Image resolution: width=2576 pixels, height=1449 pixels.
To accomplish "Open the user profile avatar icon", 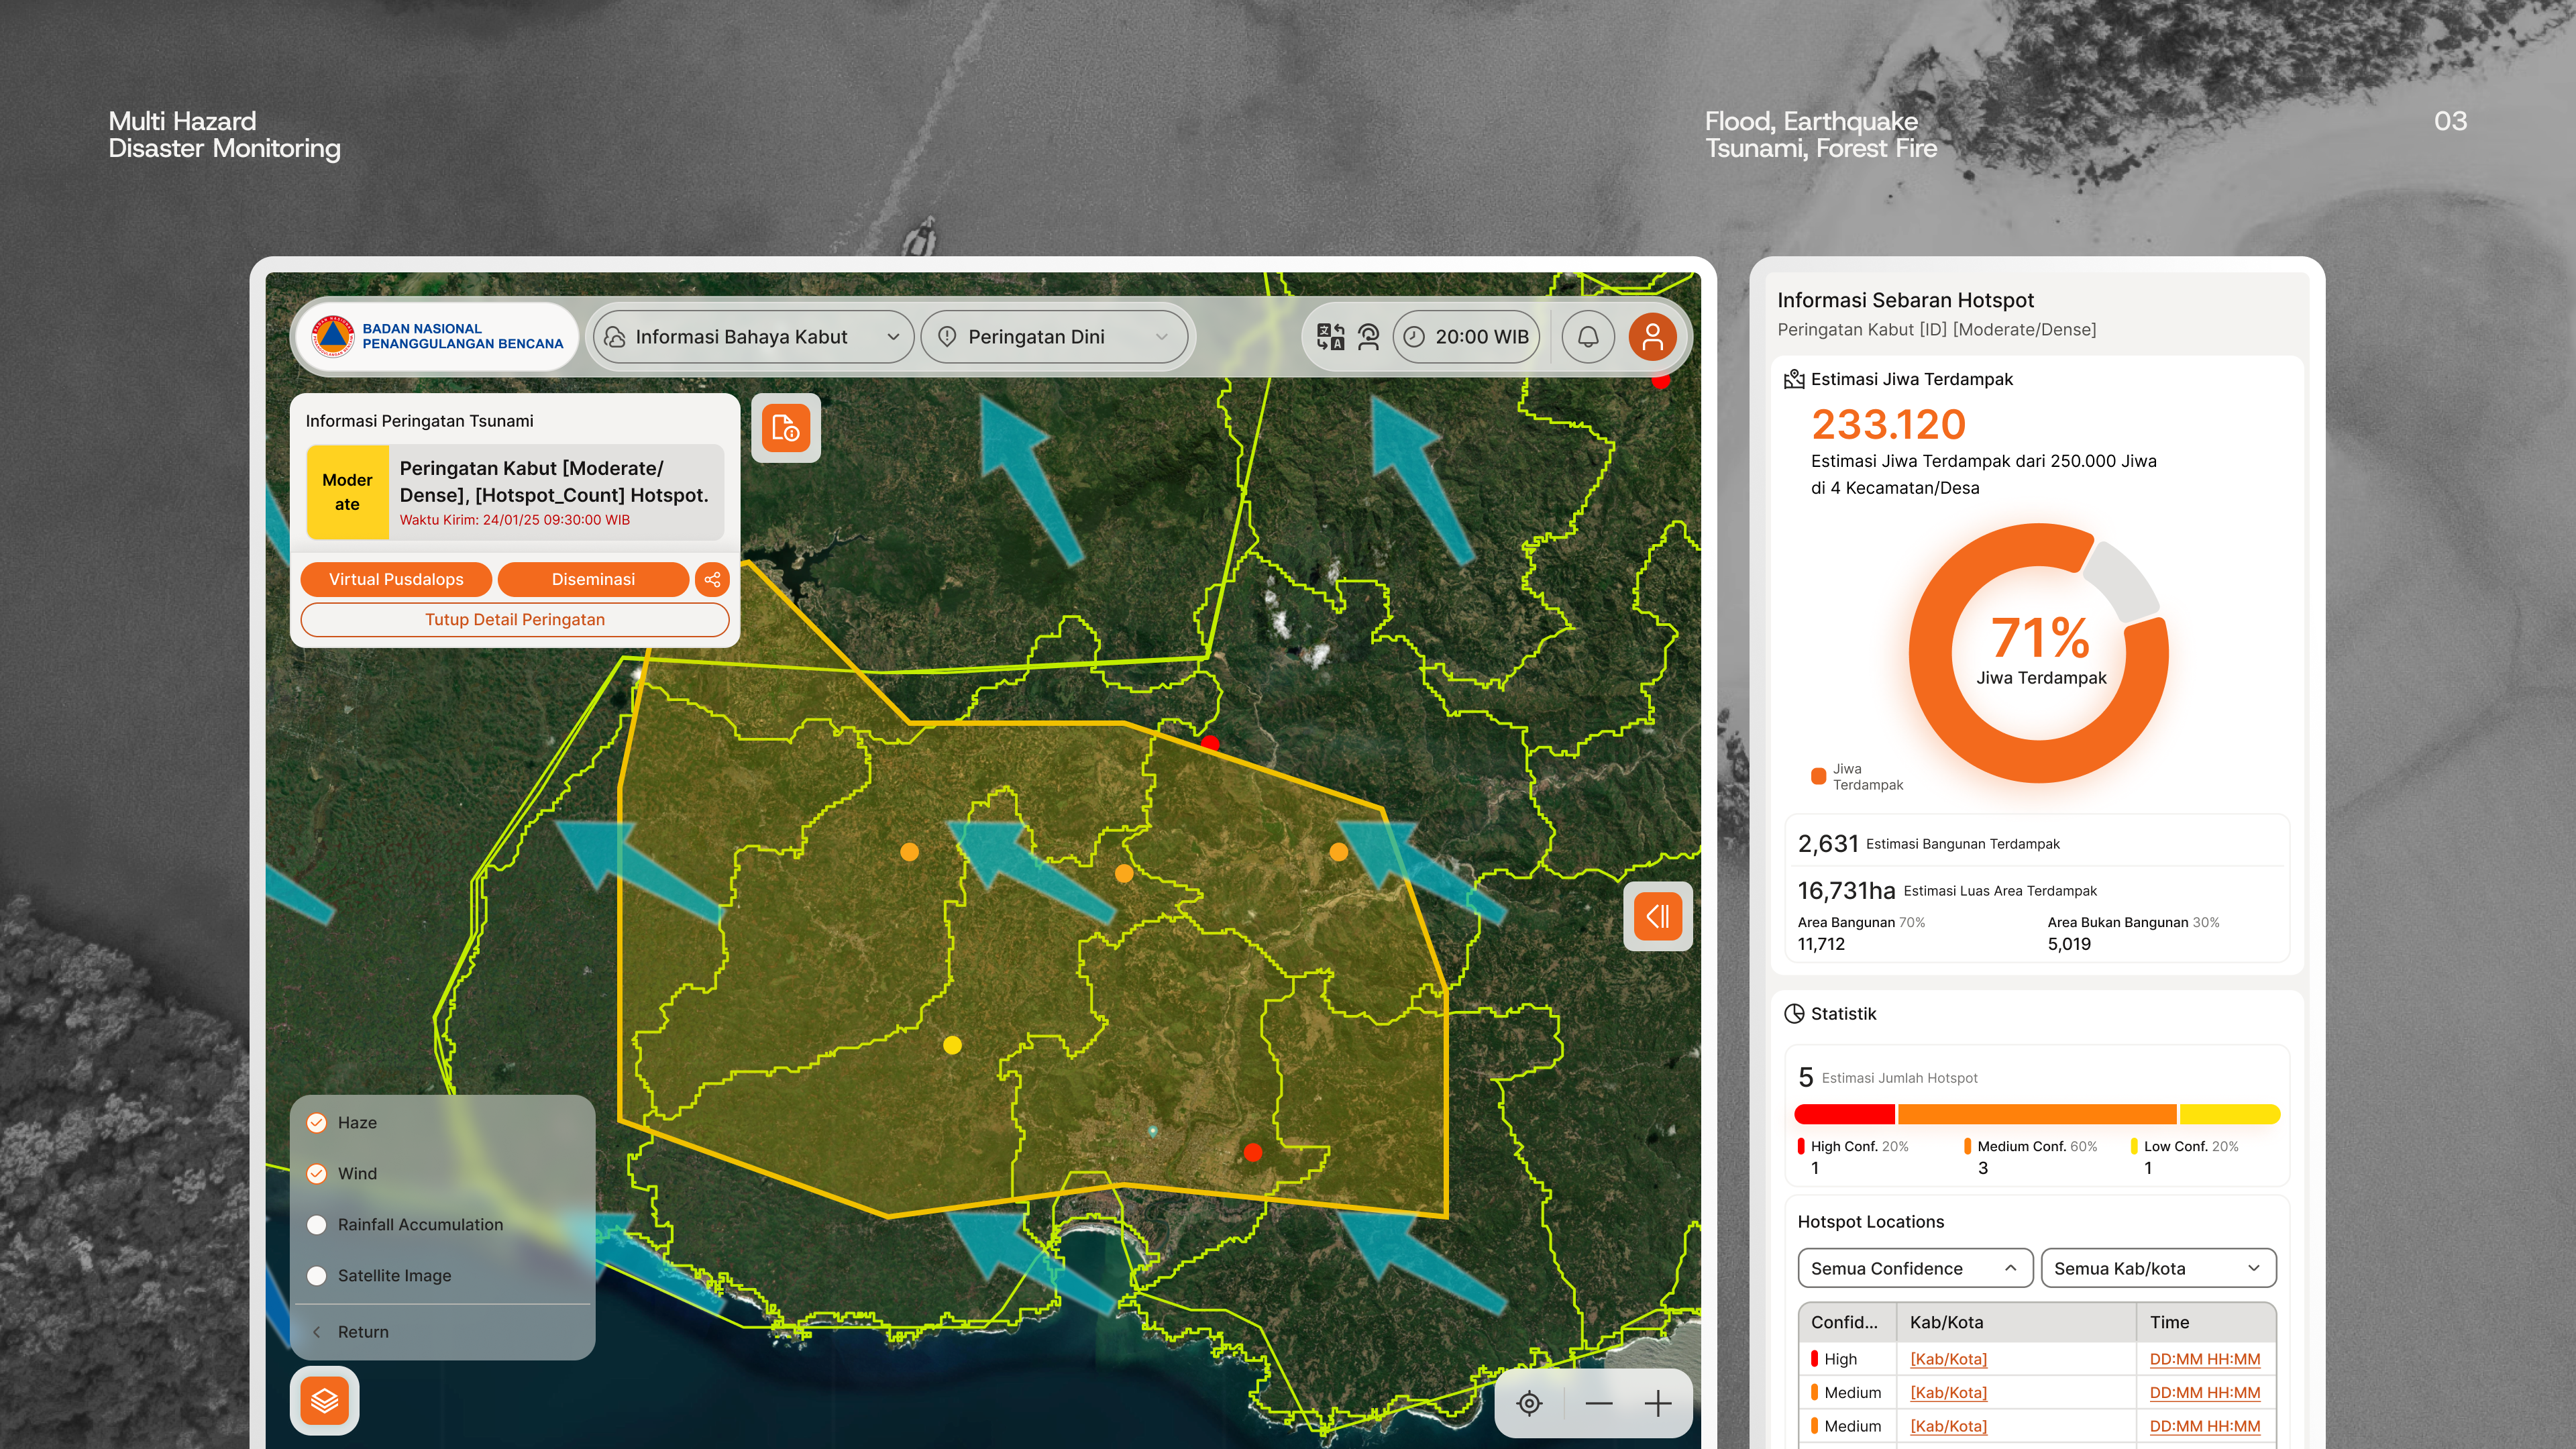I will (1652, 337).
